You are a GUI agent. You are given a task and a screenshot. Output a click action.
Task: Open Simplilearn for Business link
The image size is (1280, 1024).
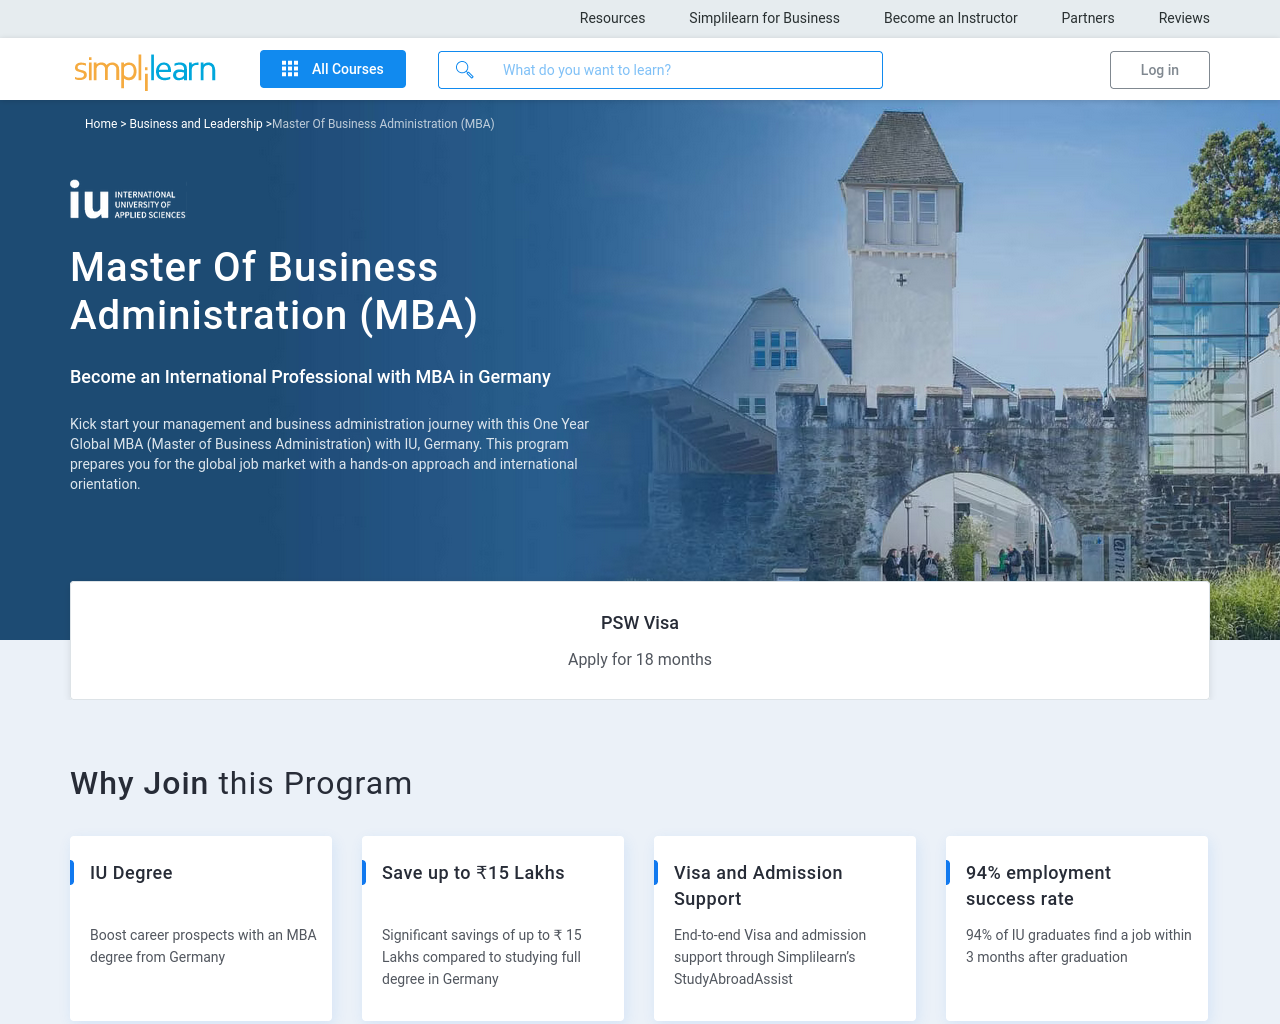click(764, 18)
